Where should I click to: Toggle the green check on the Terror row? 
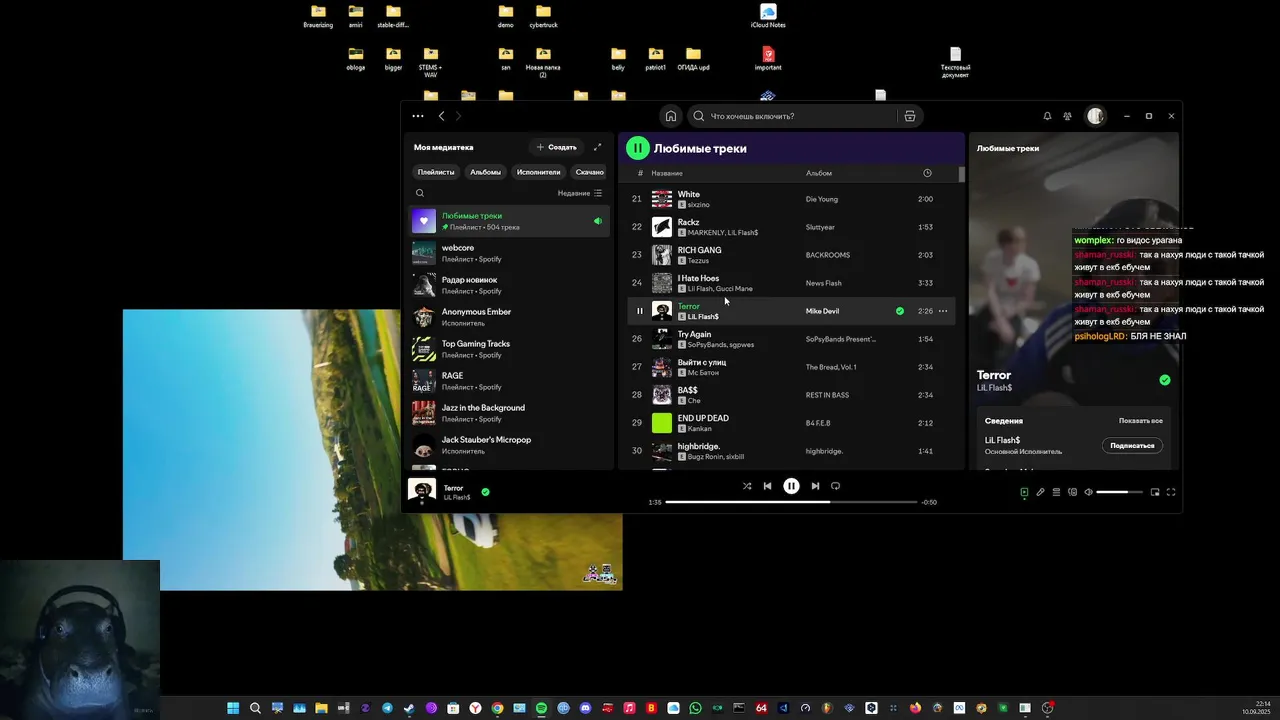[x=900, y=311]
